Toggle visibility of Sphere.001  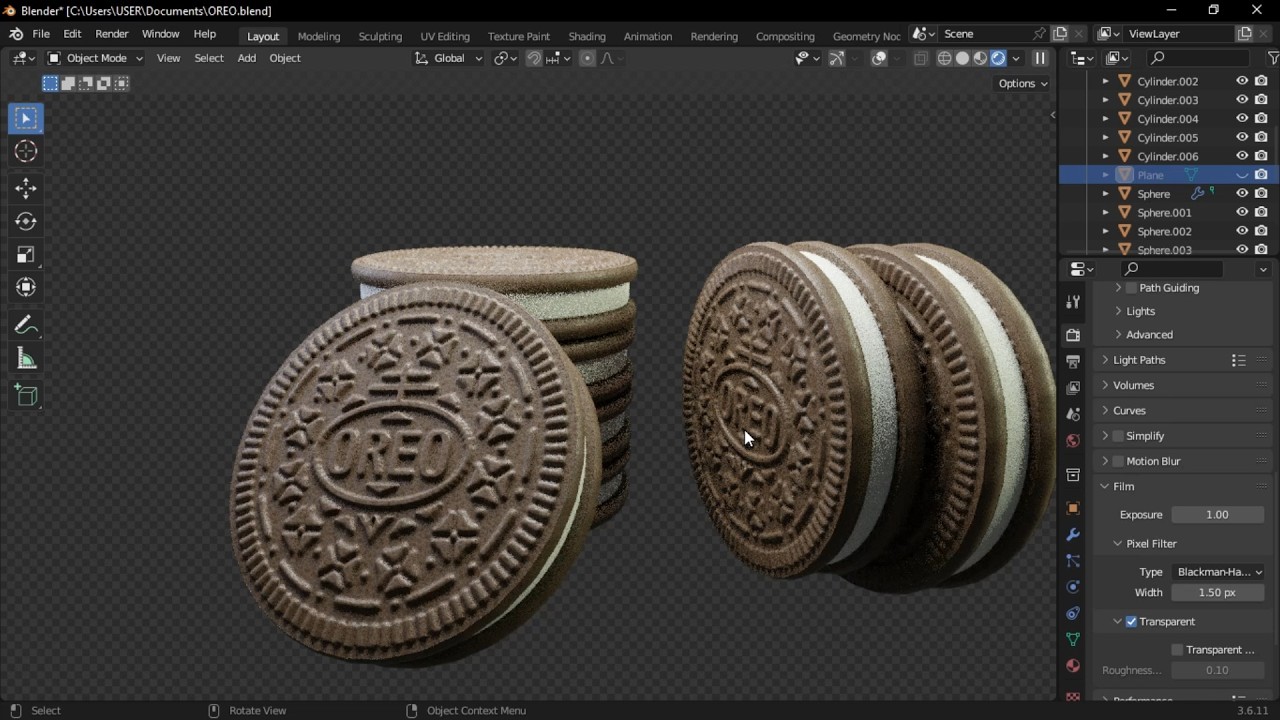click(1242, 212)
